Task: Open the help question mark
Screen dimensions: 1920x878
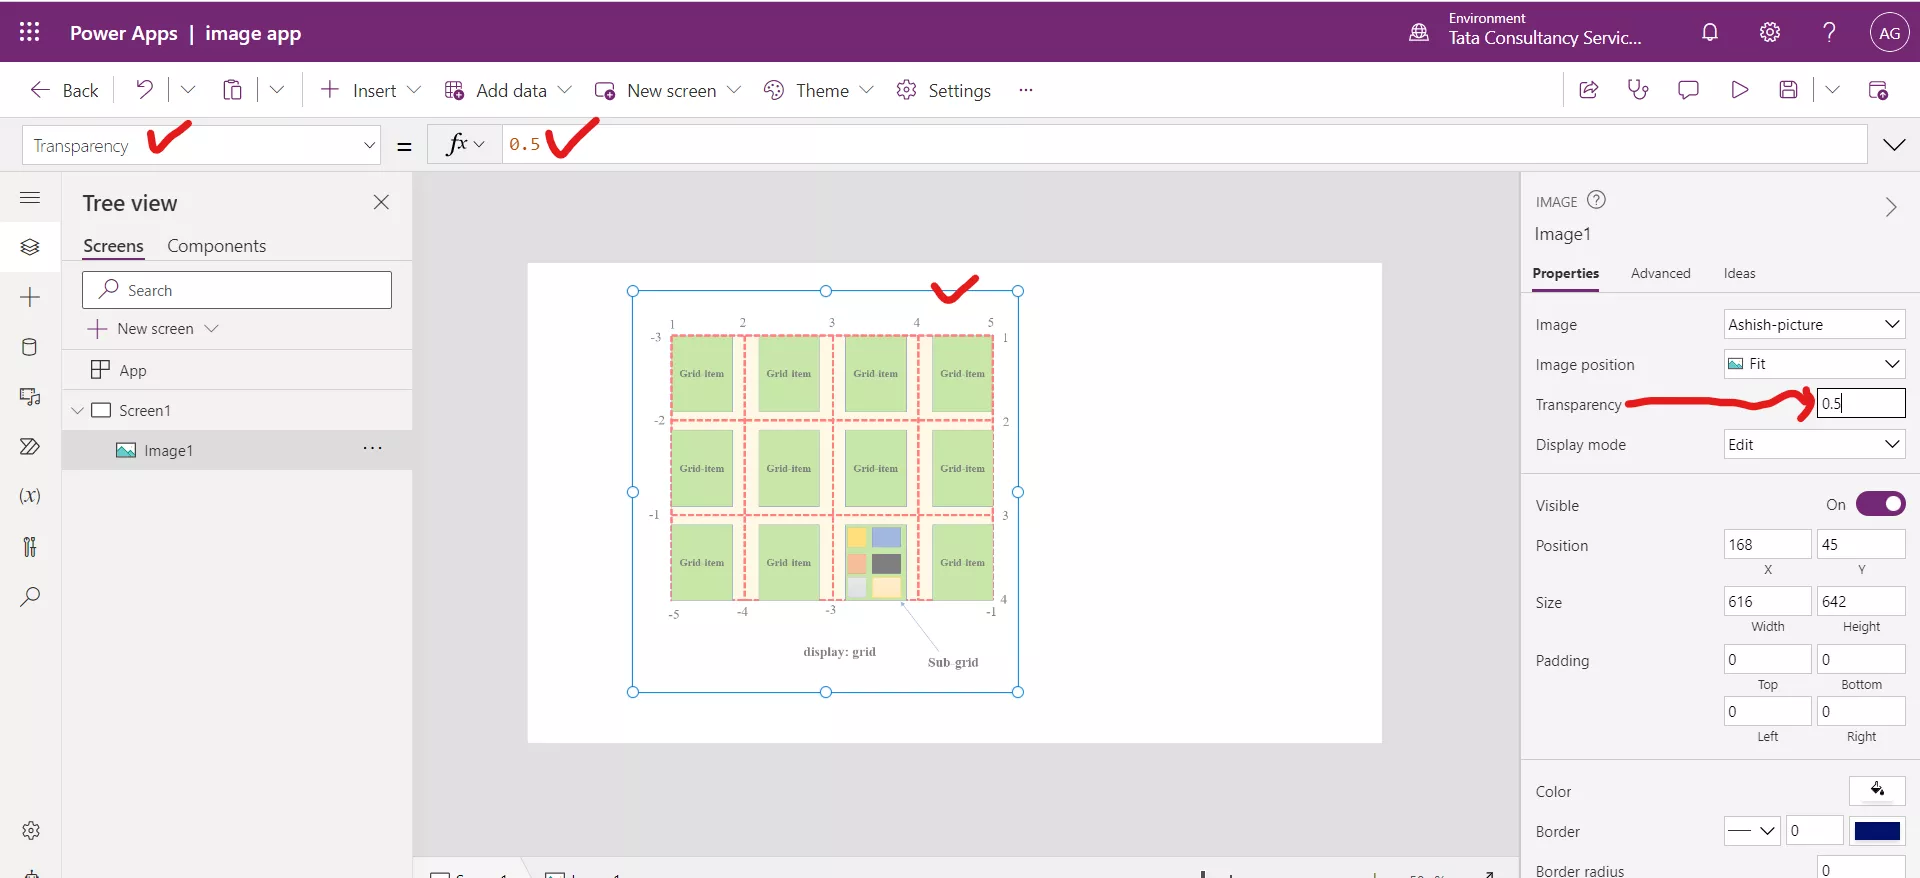Action: pos(1829,32)
